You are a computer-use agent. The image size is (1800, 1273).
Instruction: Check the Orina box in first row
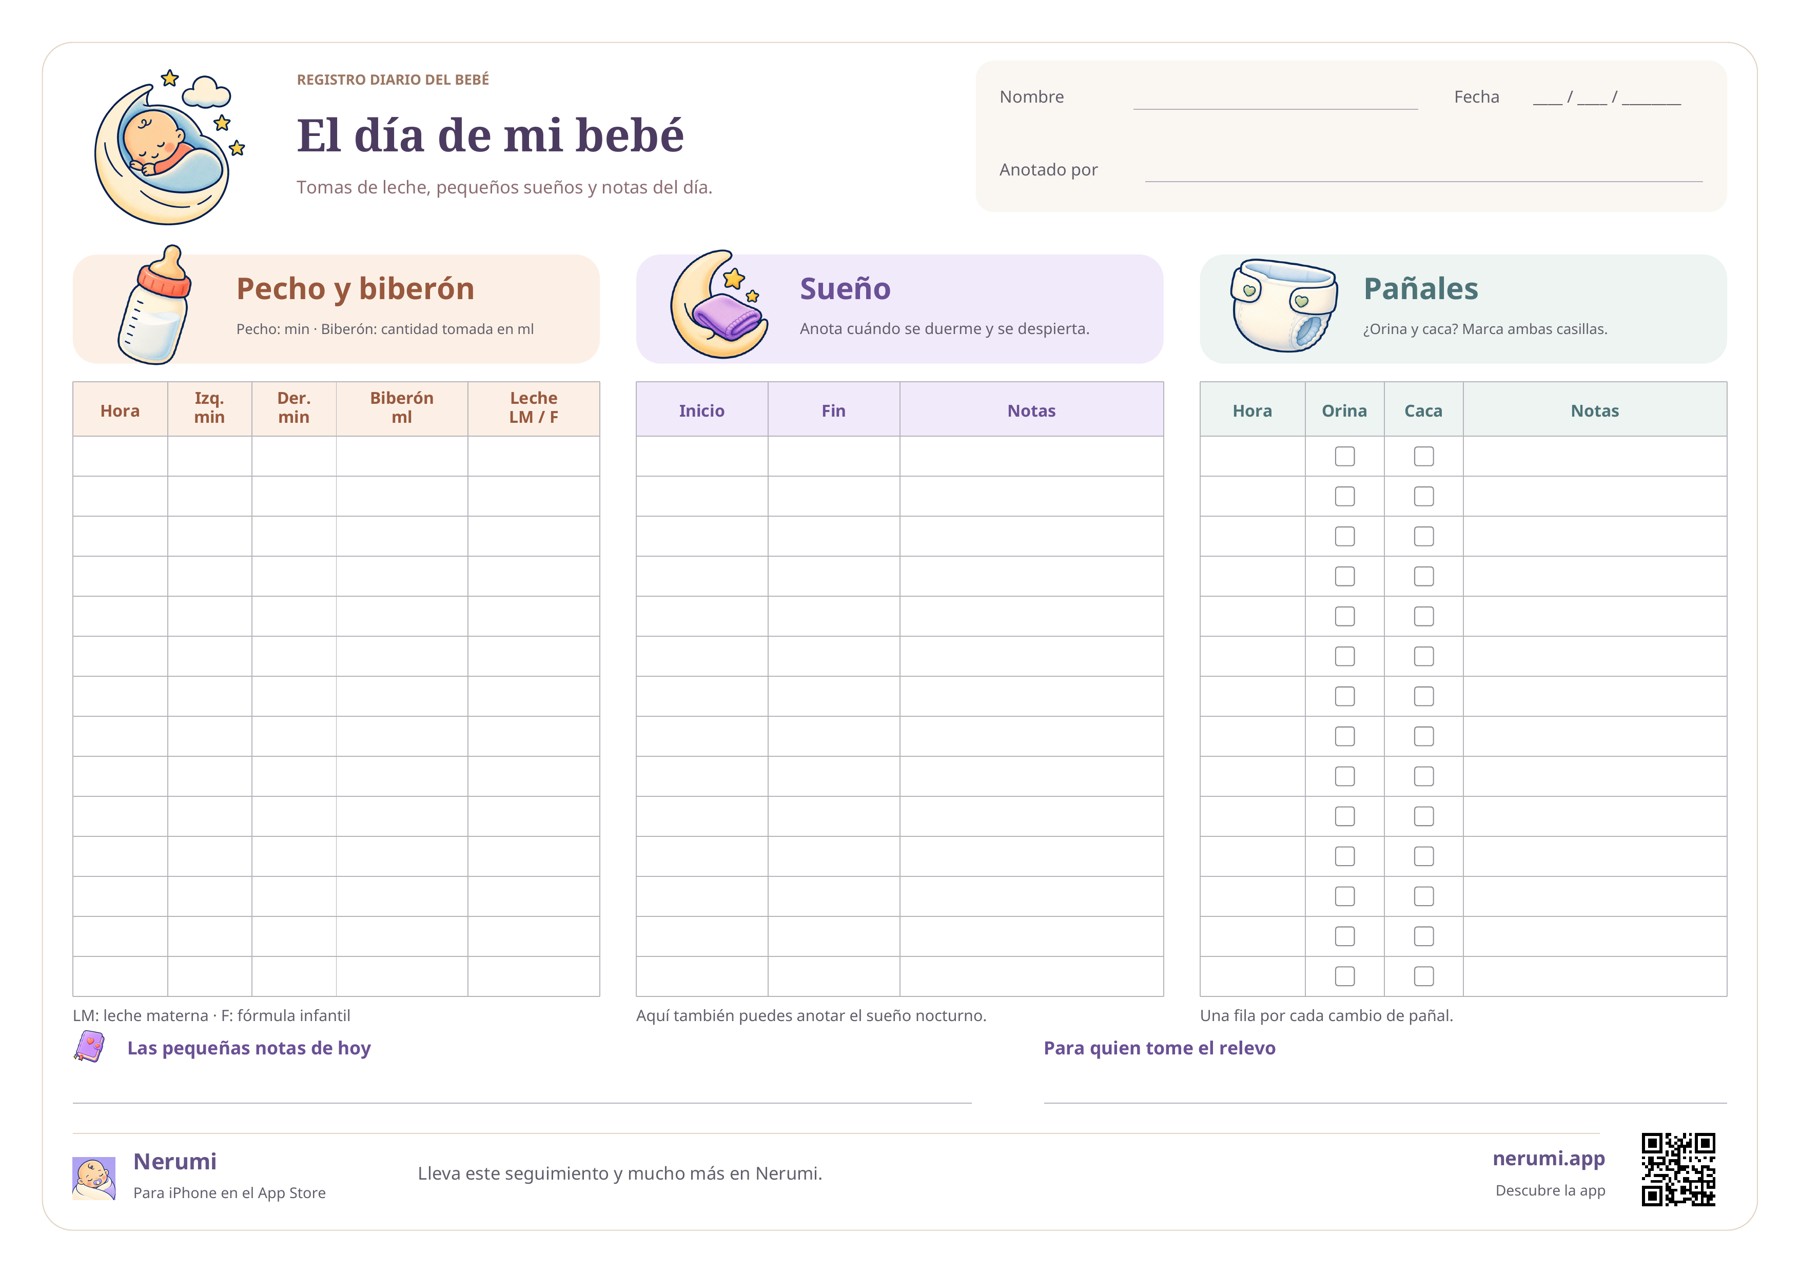[1344, 456]
